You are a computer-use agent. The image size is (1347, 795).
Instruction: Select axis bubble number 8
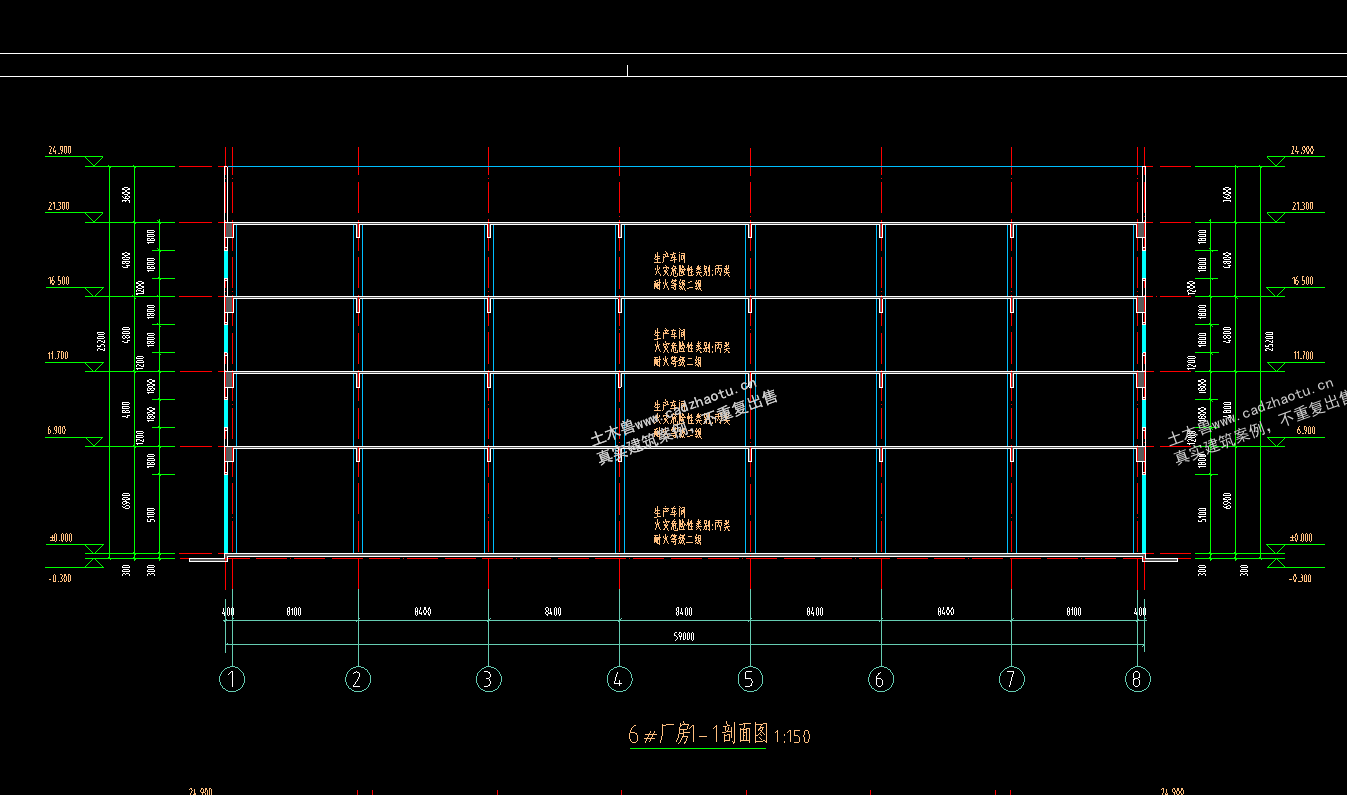click(1137, 680)
